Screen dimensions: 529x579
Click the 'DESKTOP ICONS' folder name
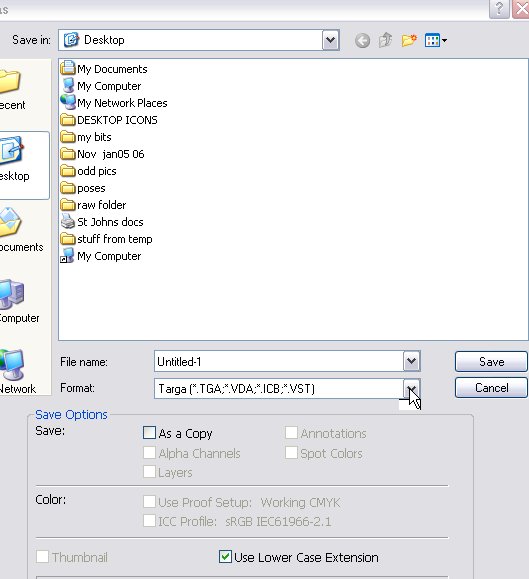(117, 120)
